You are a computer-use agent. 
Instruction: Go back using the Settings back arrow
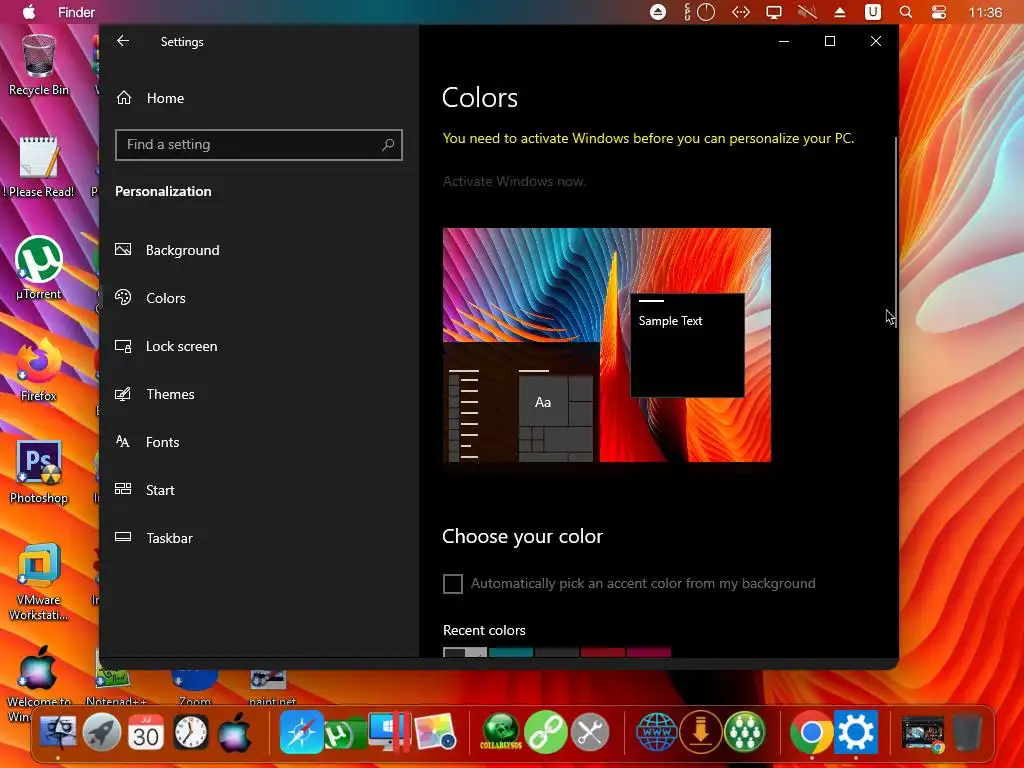click(x=123, y=41)
